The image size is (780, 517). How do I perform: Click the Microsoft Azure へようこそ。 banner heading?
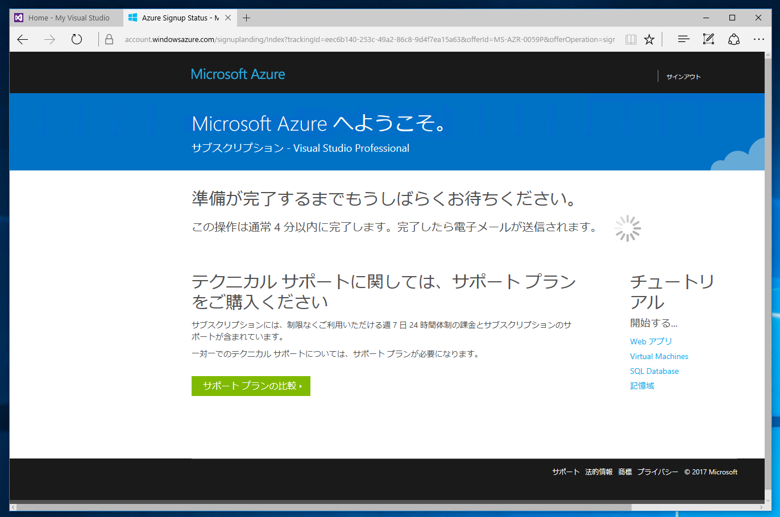click(319, 123)
